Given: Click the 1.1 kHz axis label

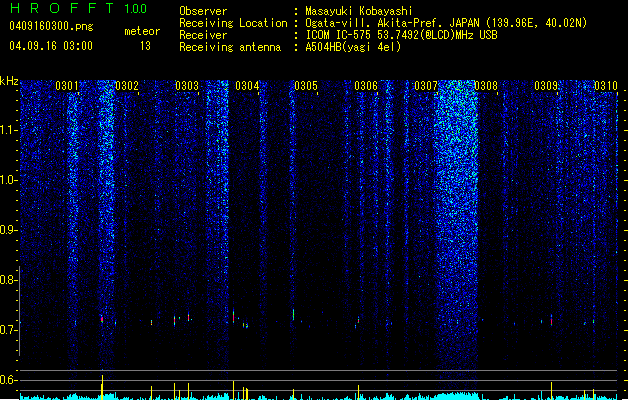Looking at the screenshot, I should click(x=8, y=130).
